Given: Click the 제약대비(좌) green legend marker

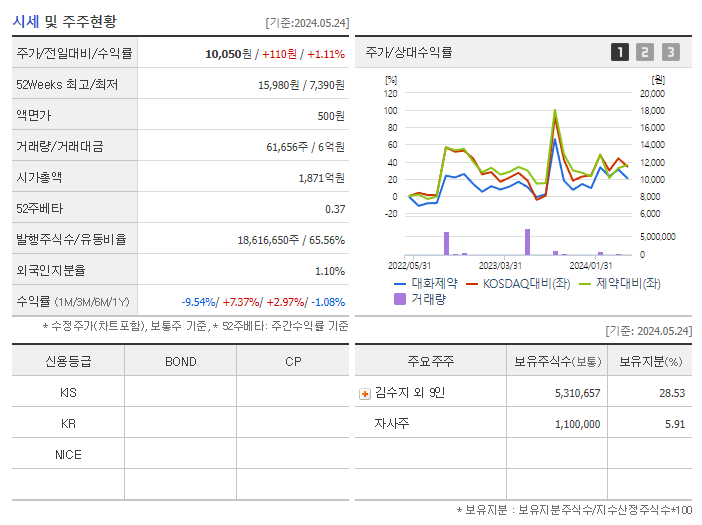Looking at the screenshot, I should pyautogui.click(x=585, y=284).
